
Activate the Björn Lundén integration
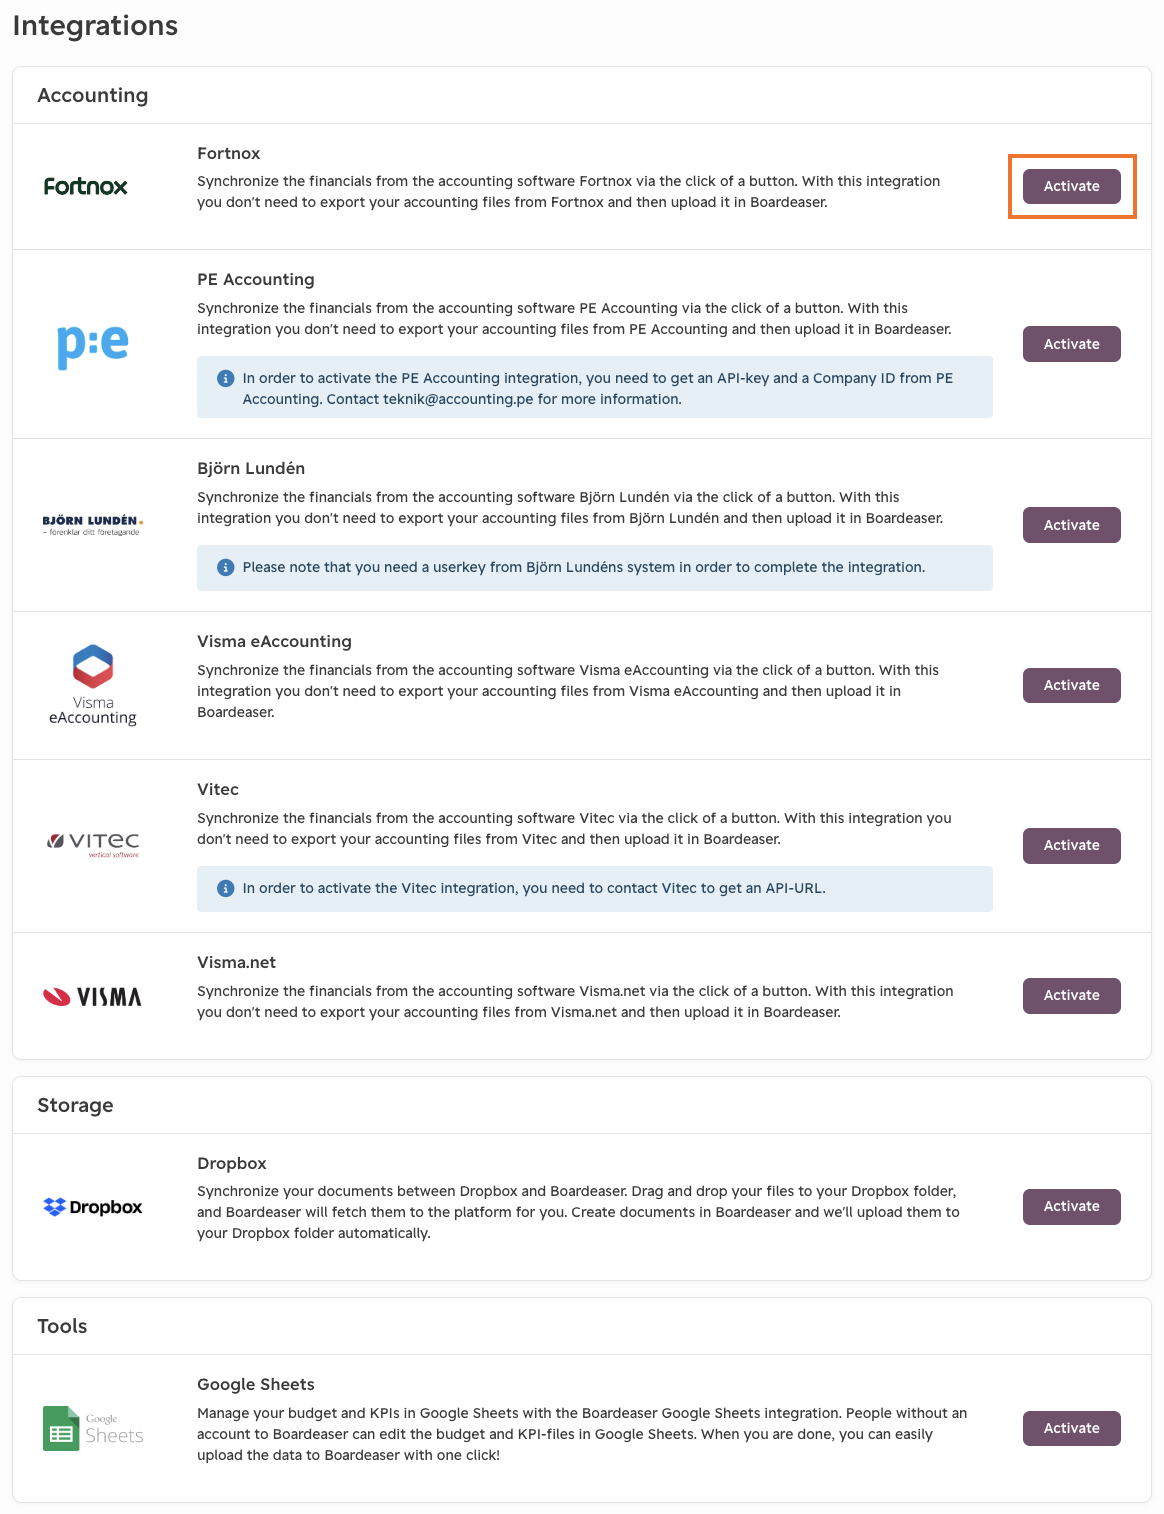tap(1072, 525)
